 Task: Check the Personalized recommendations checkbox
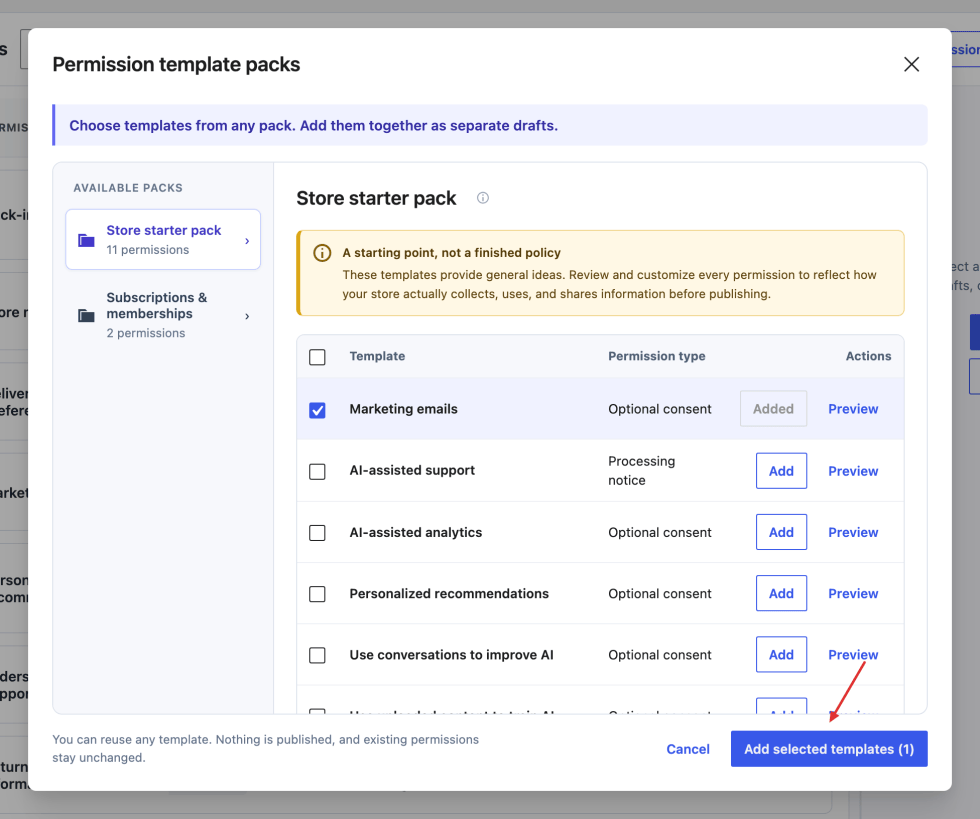click(318, 594)
